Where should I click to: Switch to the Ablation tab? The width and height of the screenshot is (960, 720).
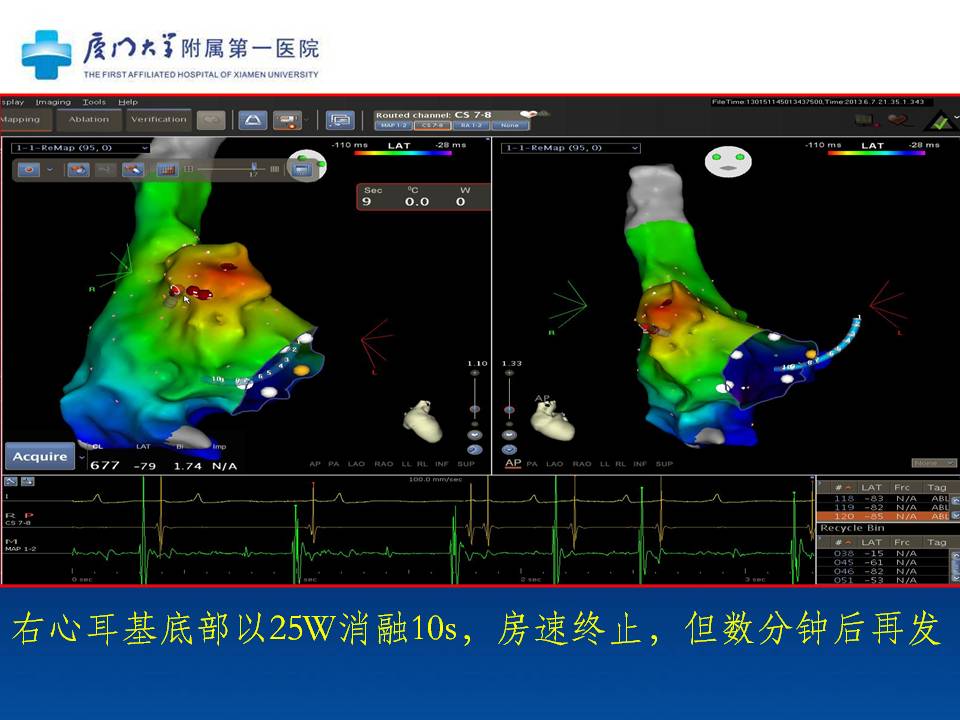click(89, 120)
